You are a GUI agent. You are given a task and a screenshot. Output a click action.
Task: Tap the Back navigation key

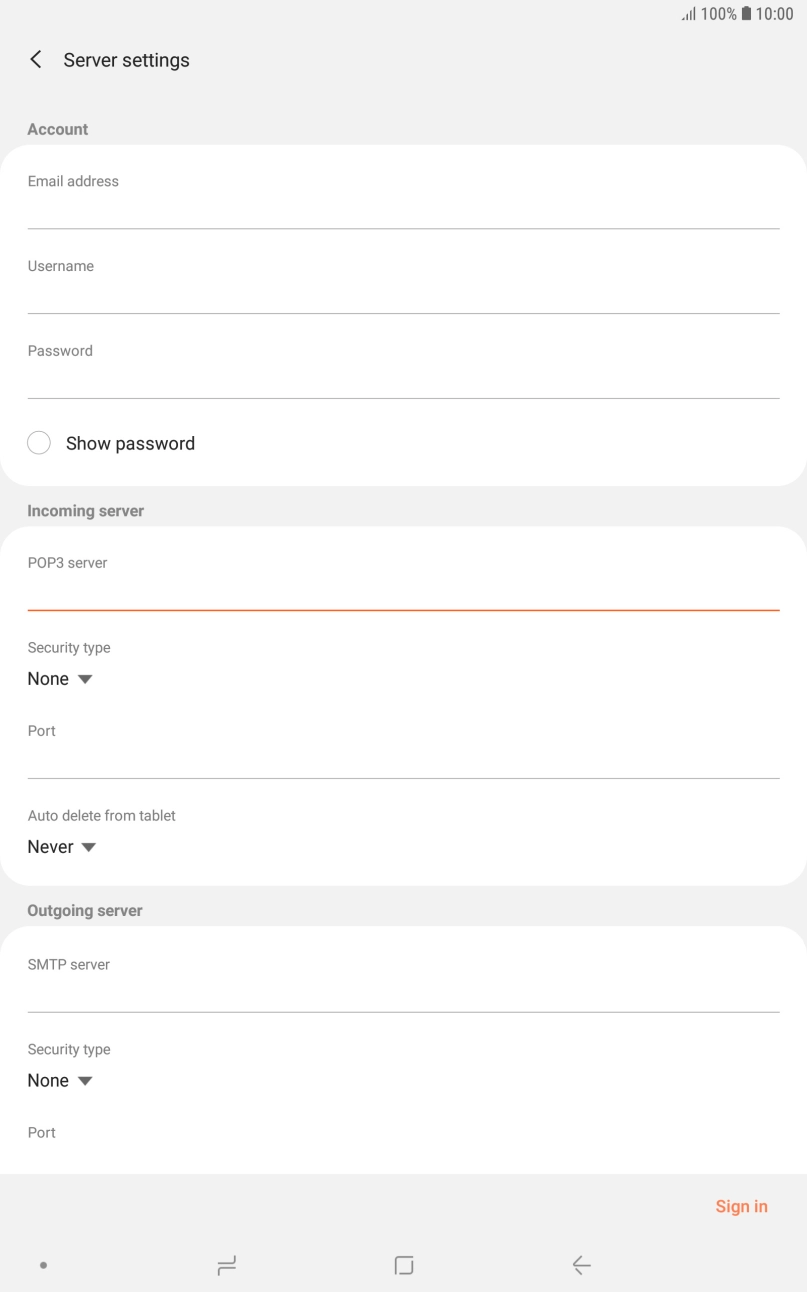(581, 1264)
